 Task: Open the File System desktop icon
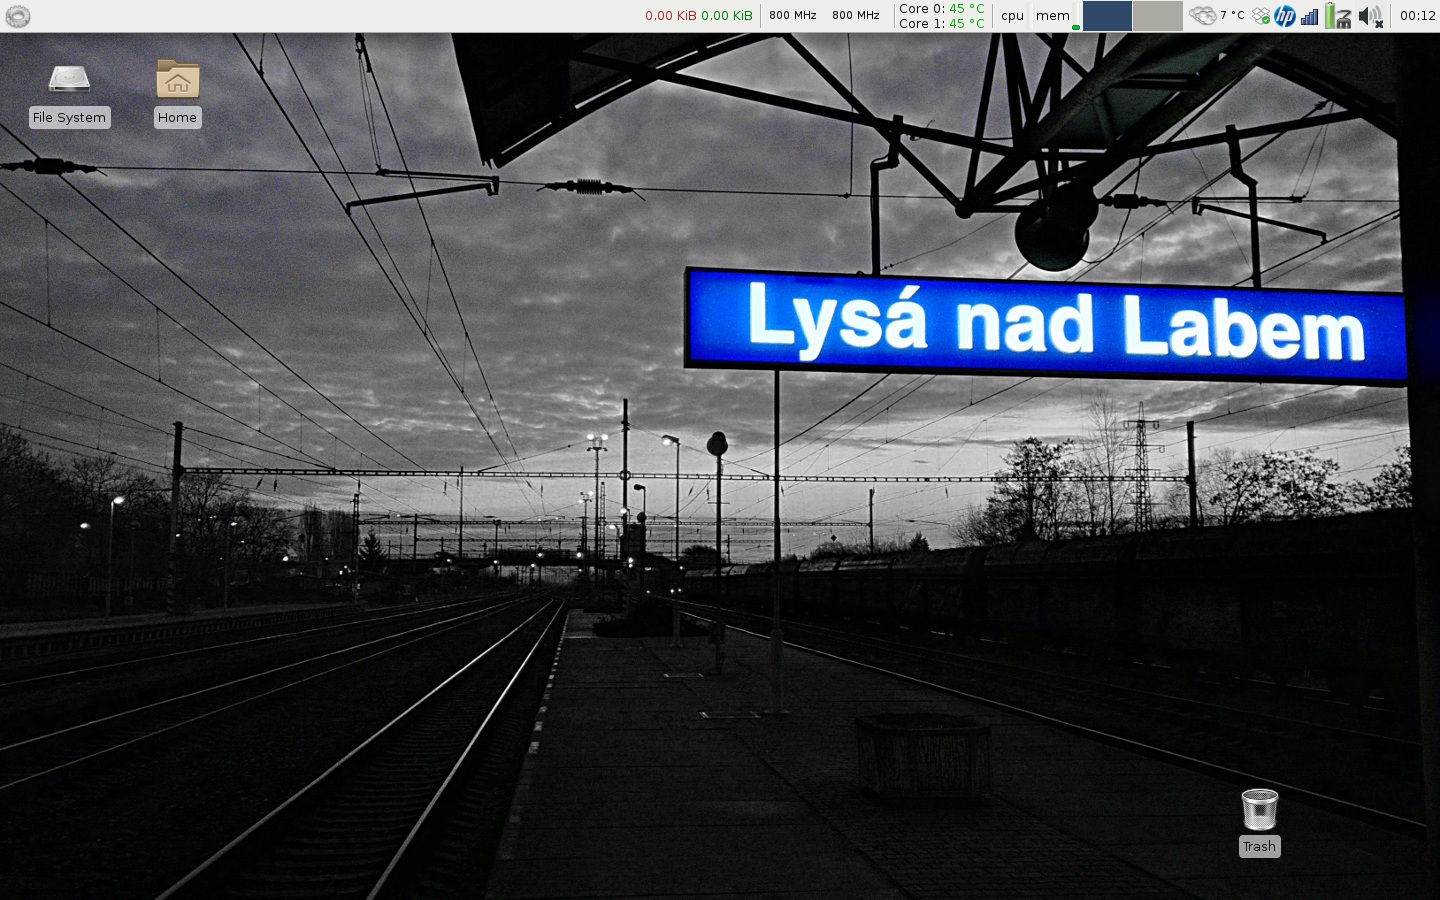69,82
